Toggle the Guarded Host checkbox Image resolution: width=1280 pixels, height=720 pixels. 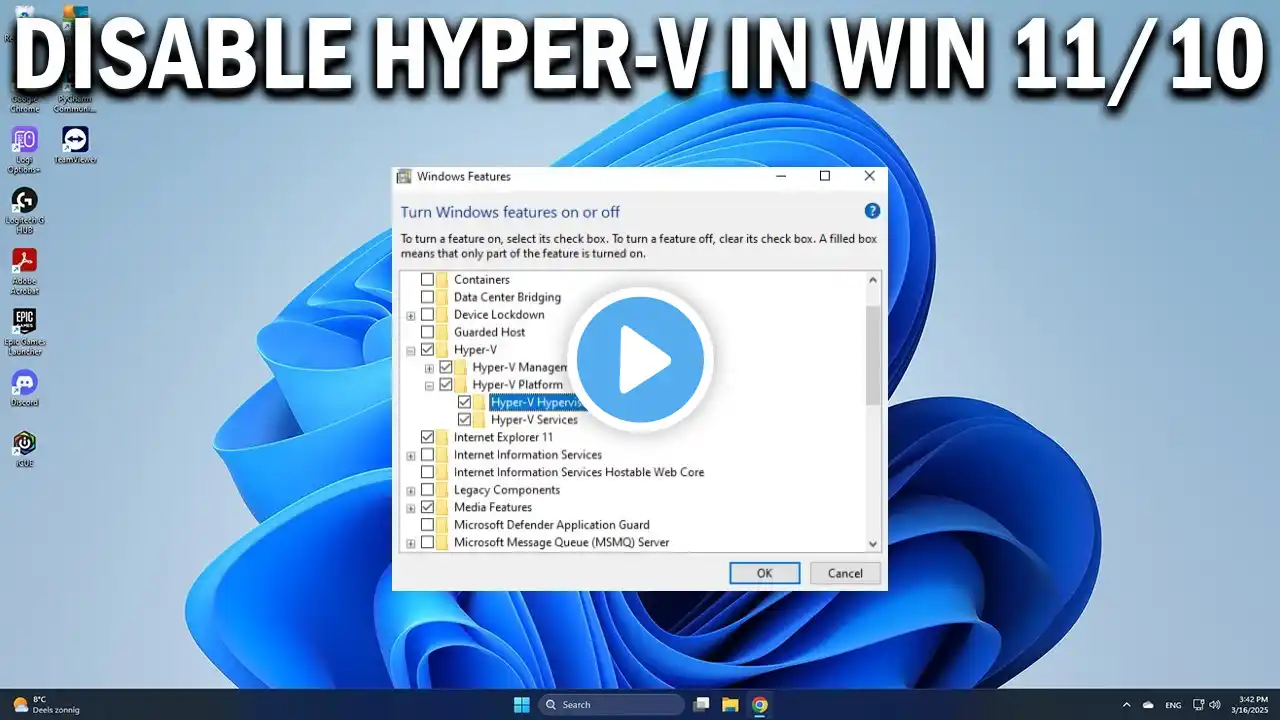[x=428, y=332]
